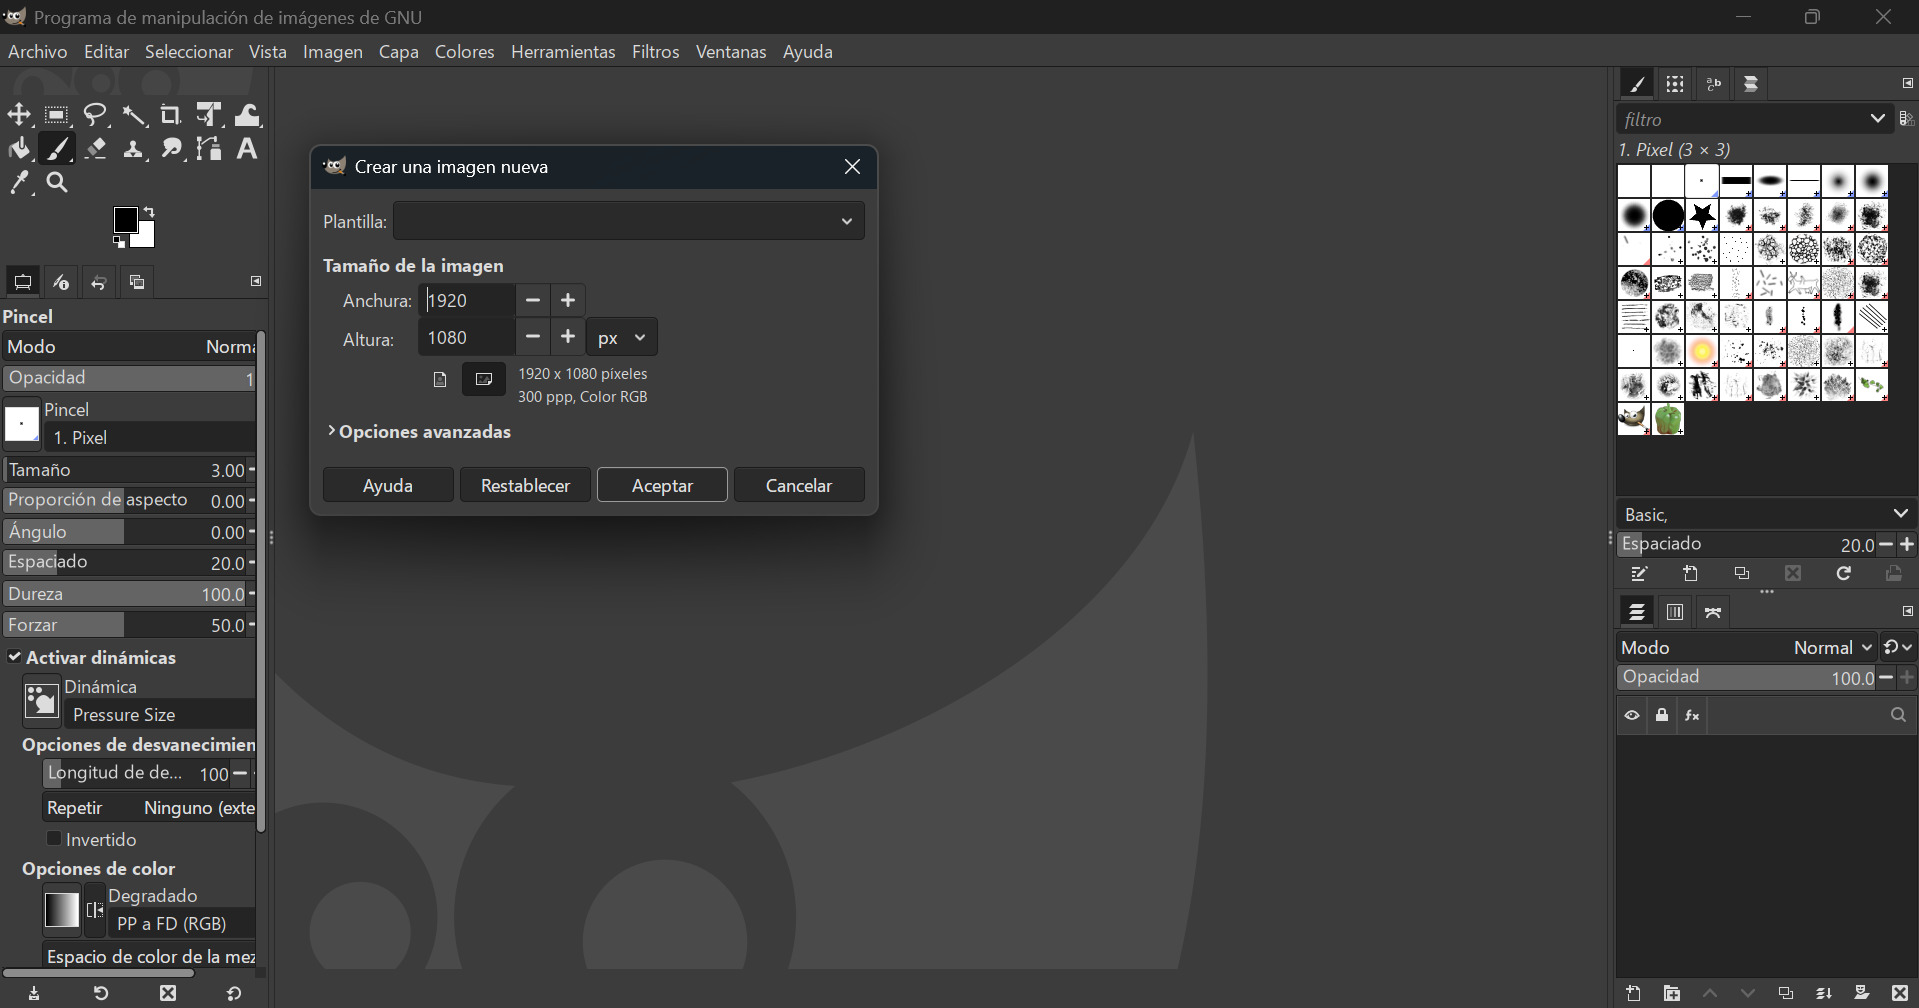The height and width of the screenshot is (1008, 1919).
Task: Open the brush editor icon
Action: tap(1638, 573)
